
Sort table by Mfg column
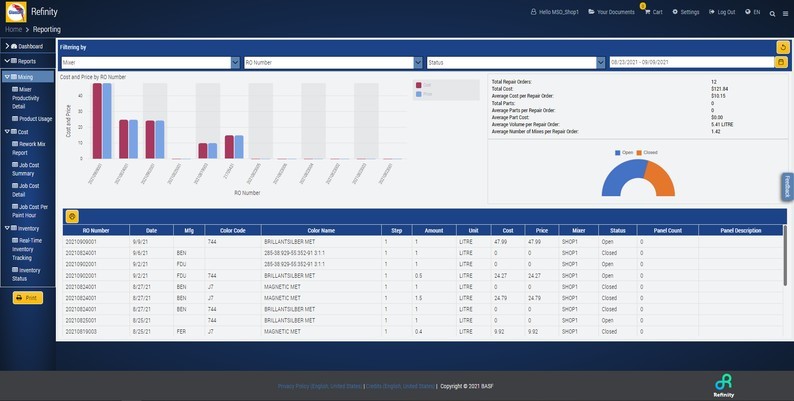189,230
